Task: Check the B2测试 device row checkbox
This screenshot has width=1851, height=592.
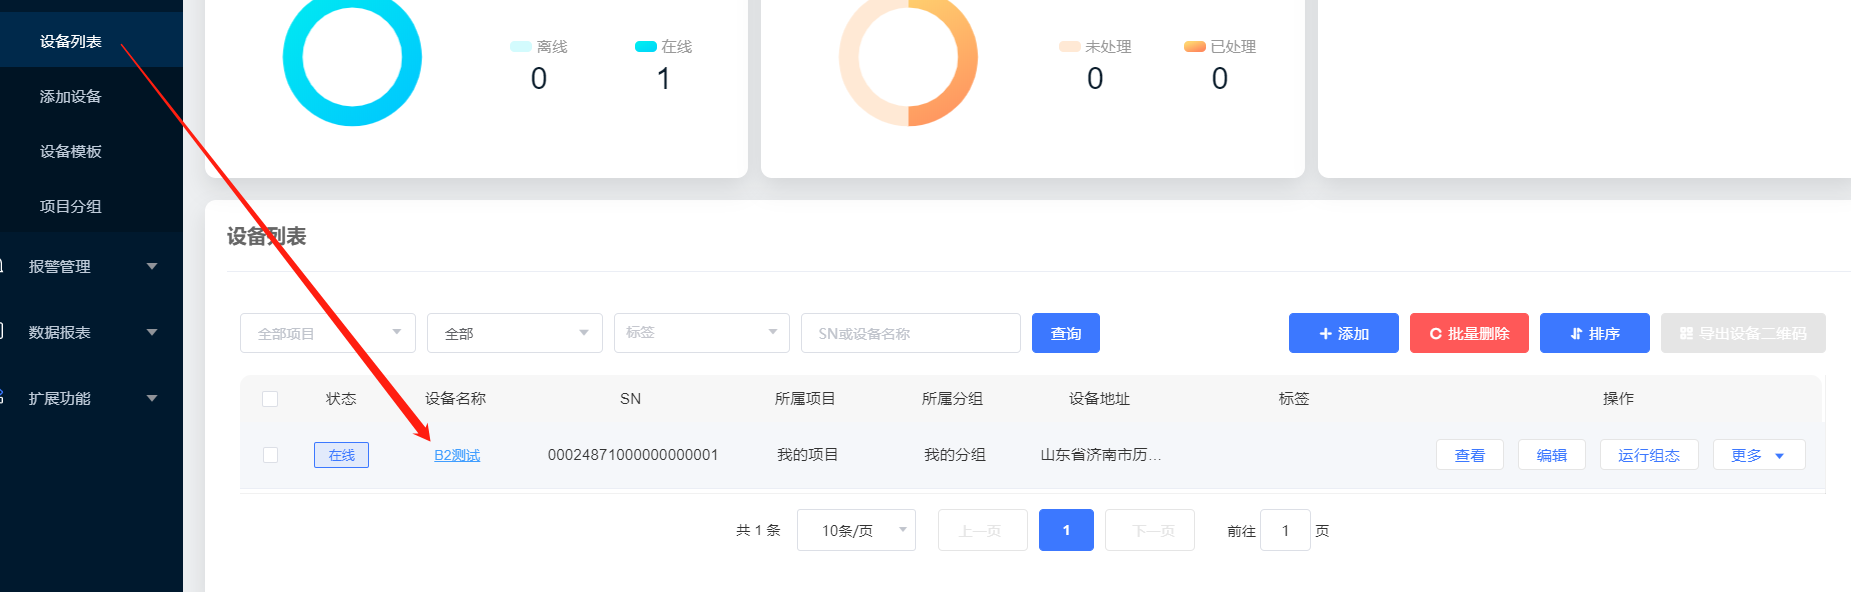Action: [x=270, y=455]
